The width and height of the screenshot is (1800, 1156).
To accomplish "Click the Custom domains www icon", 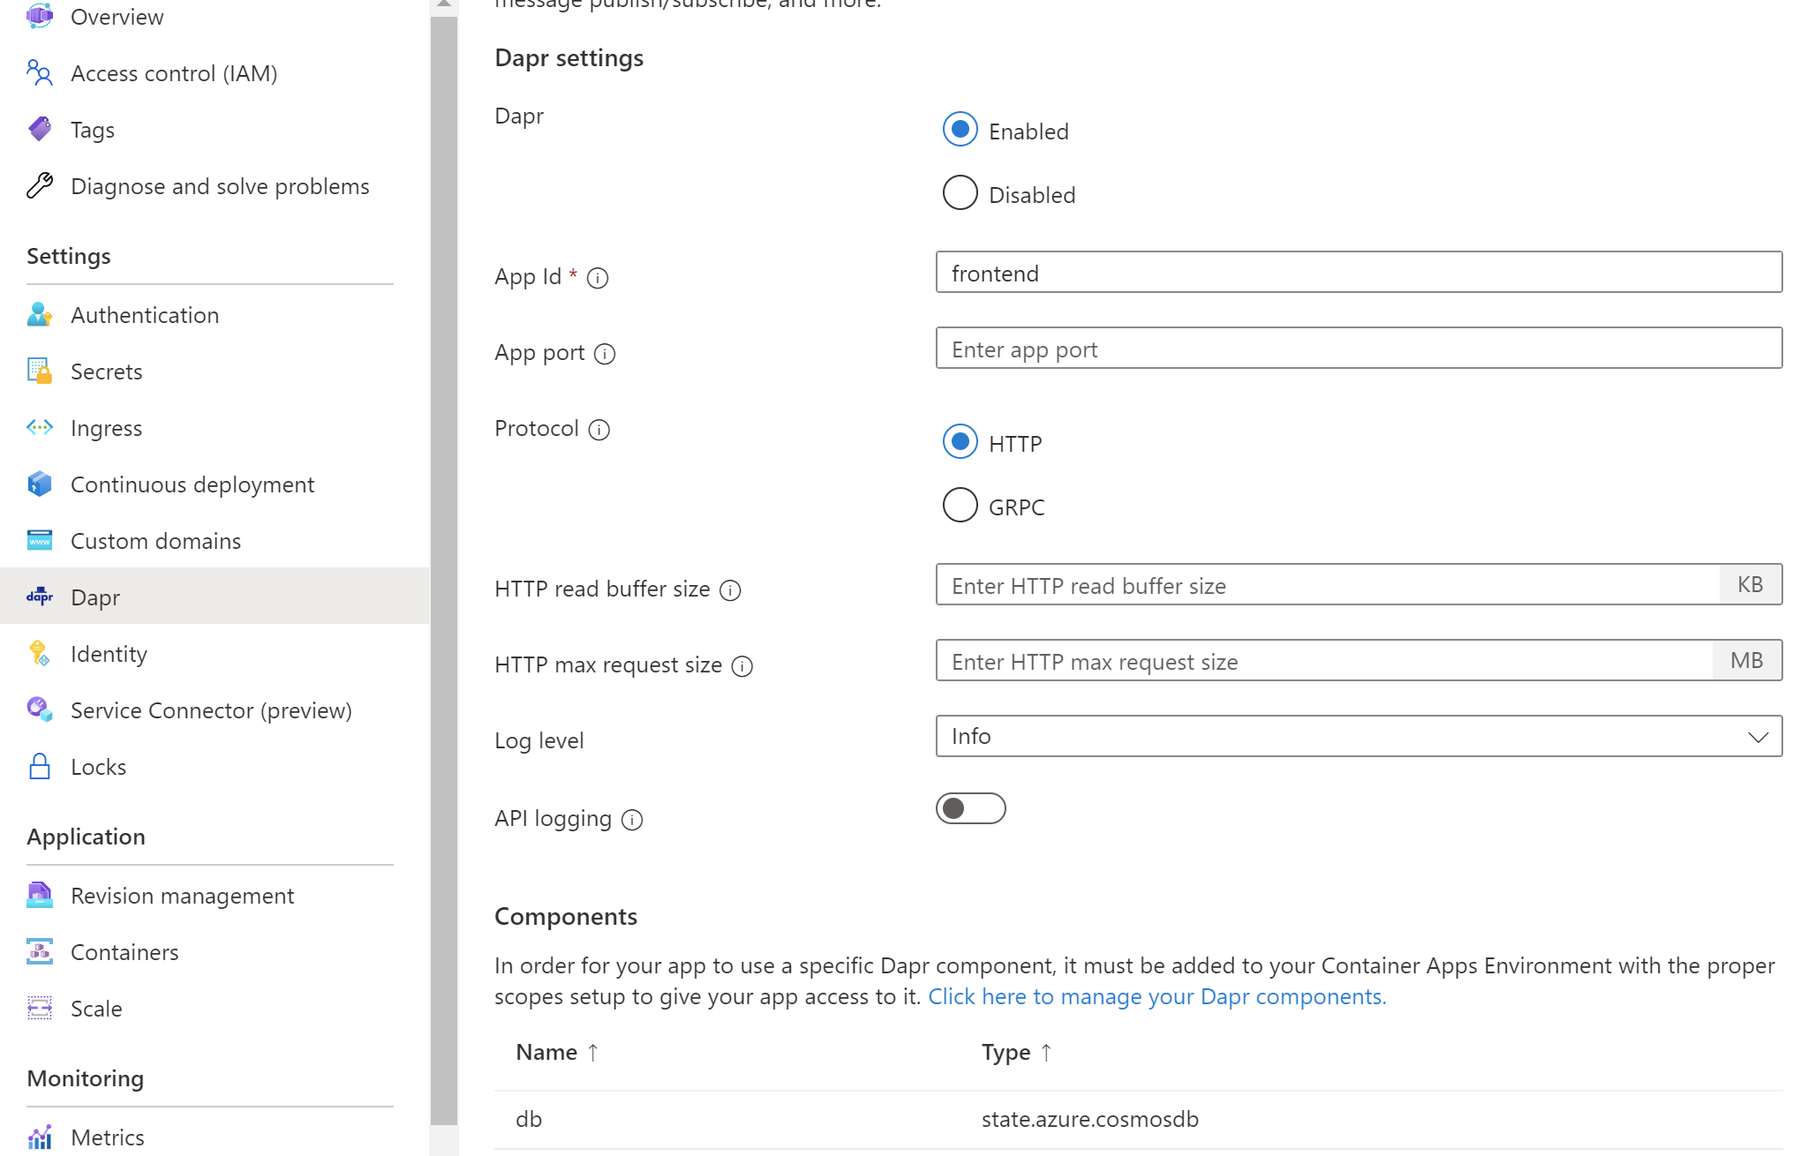I will 40,541.
